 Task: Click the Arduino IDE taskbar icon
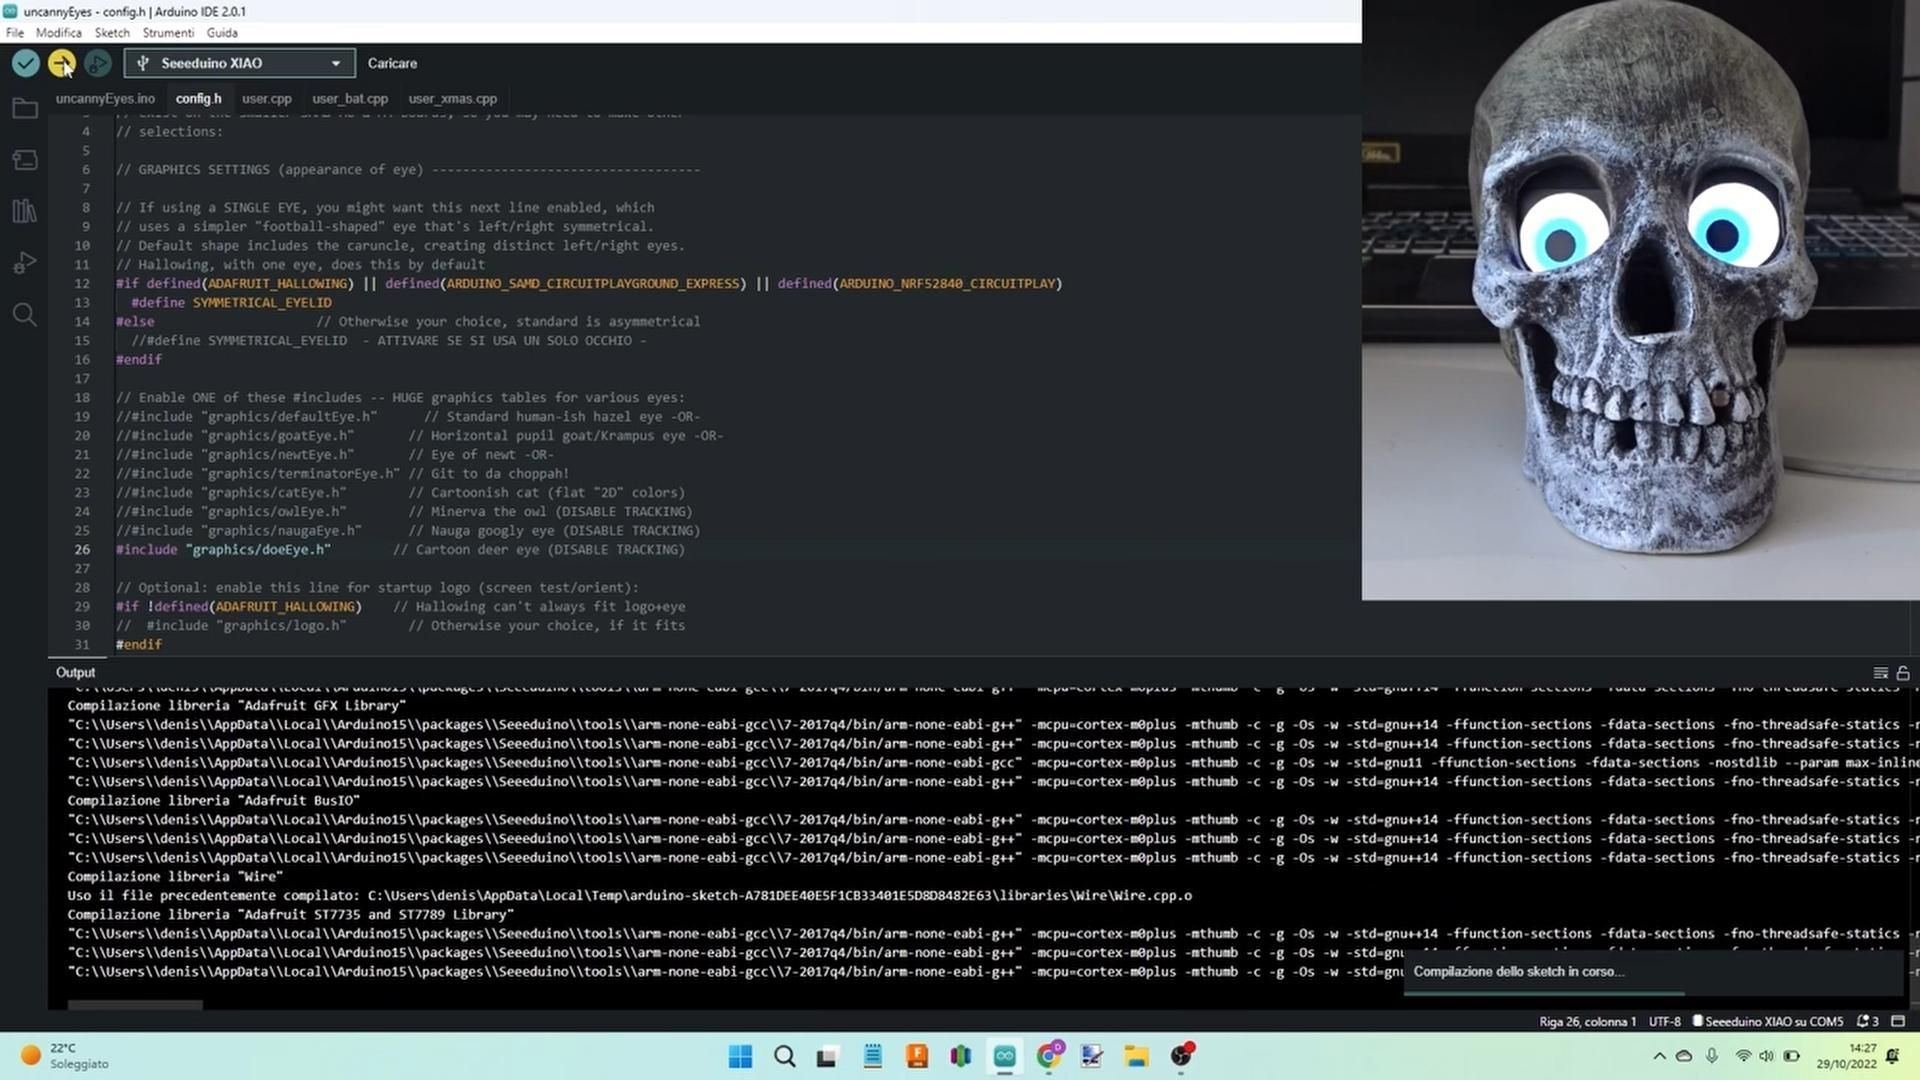1004,1056
